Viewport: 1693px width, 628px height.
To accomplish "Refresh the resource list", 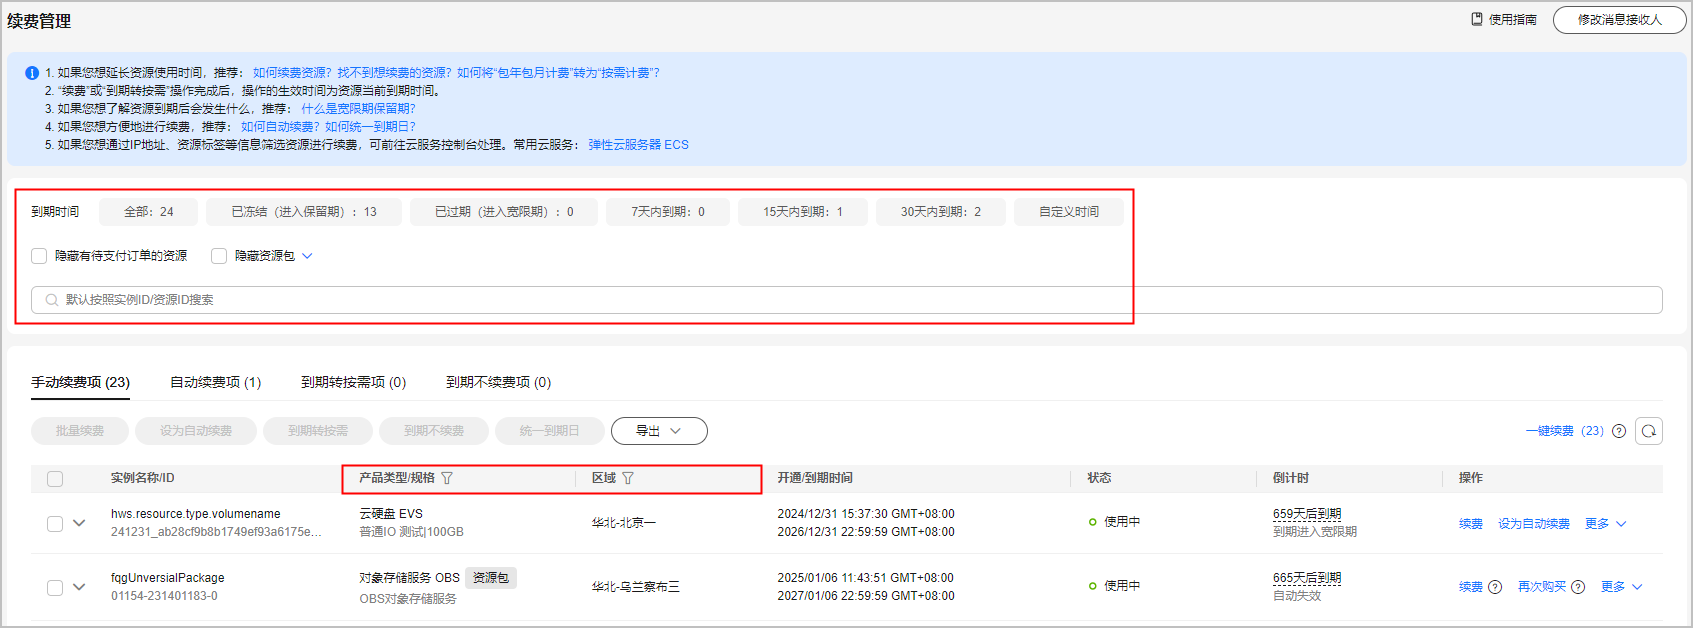I will click(1649, 431).
